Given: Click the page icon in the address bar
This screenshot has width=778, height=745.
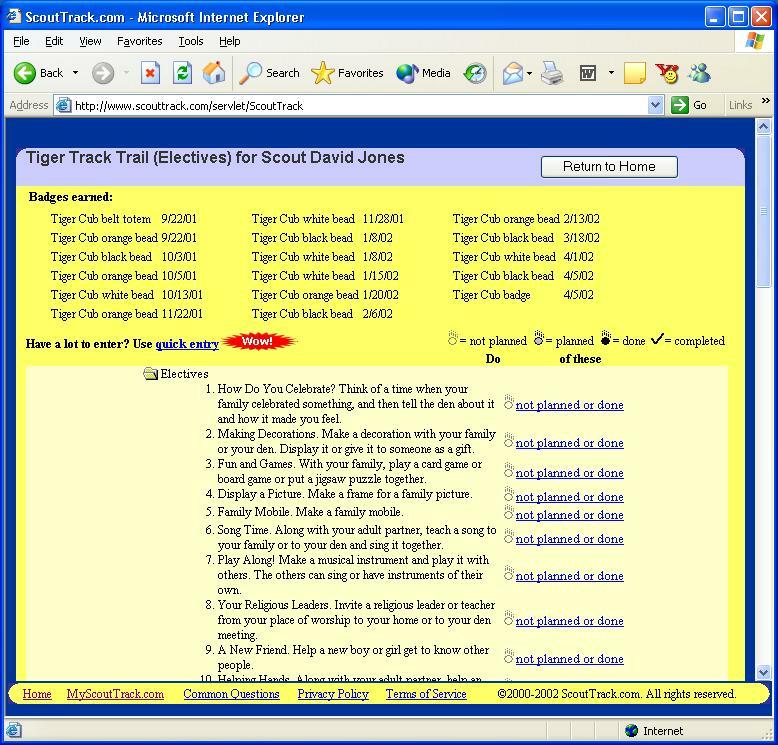Looking at the screenshot, I should tap(63, 105).
